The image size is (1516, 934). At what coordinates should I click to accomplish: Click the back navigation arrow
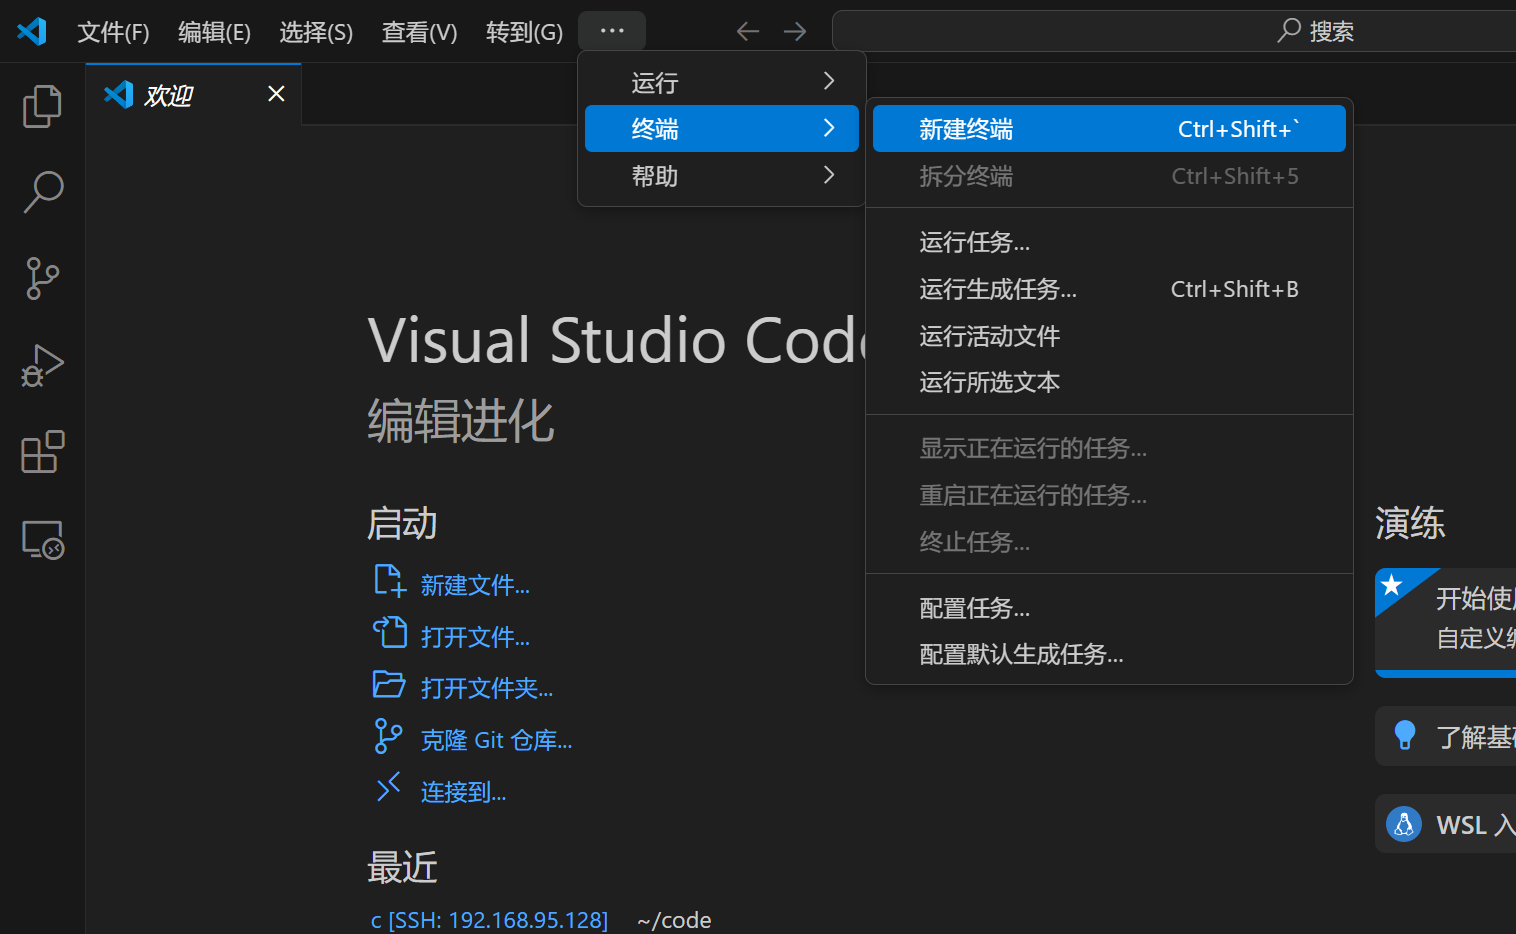point(748,32)
